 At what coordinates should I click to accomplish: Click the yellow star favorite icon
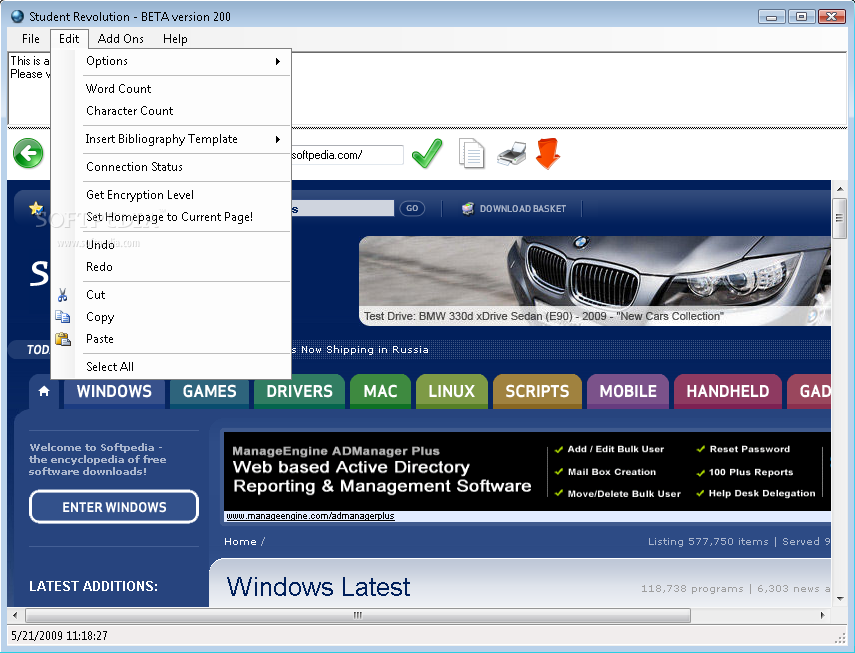coord(36,208)
